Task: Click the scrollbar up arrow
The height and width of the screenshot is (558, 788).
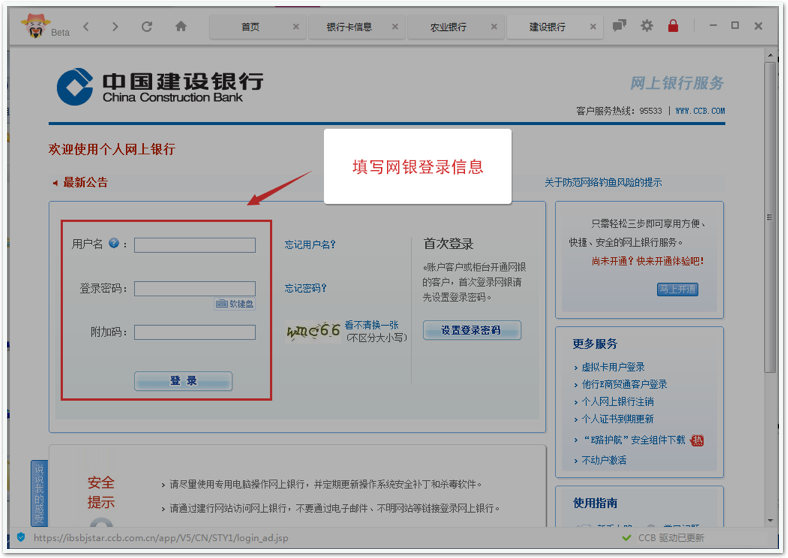Action: tap(770, 54)
